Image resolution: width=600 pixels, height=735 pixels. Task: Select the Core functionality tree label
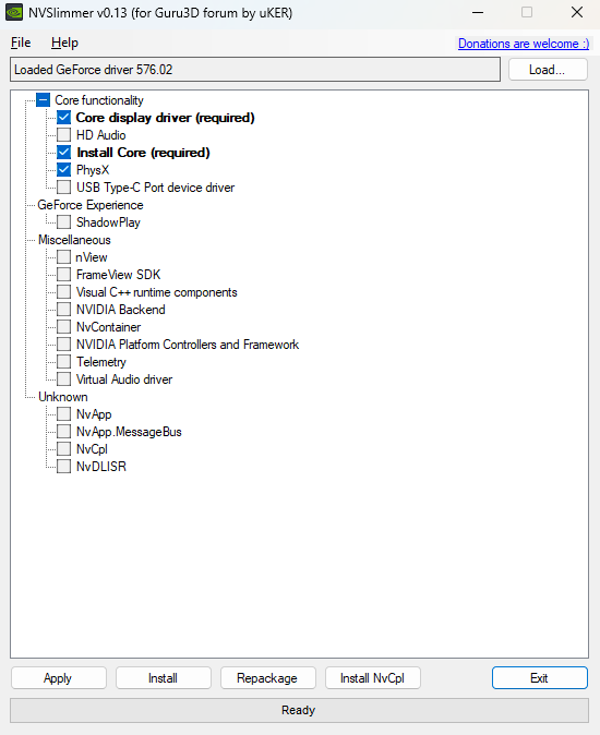point(99,100)
